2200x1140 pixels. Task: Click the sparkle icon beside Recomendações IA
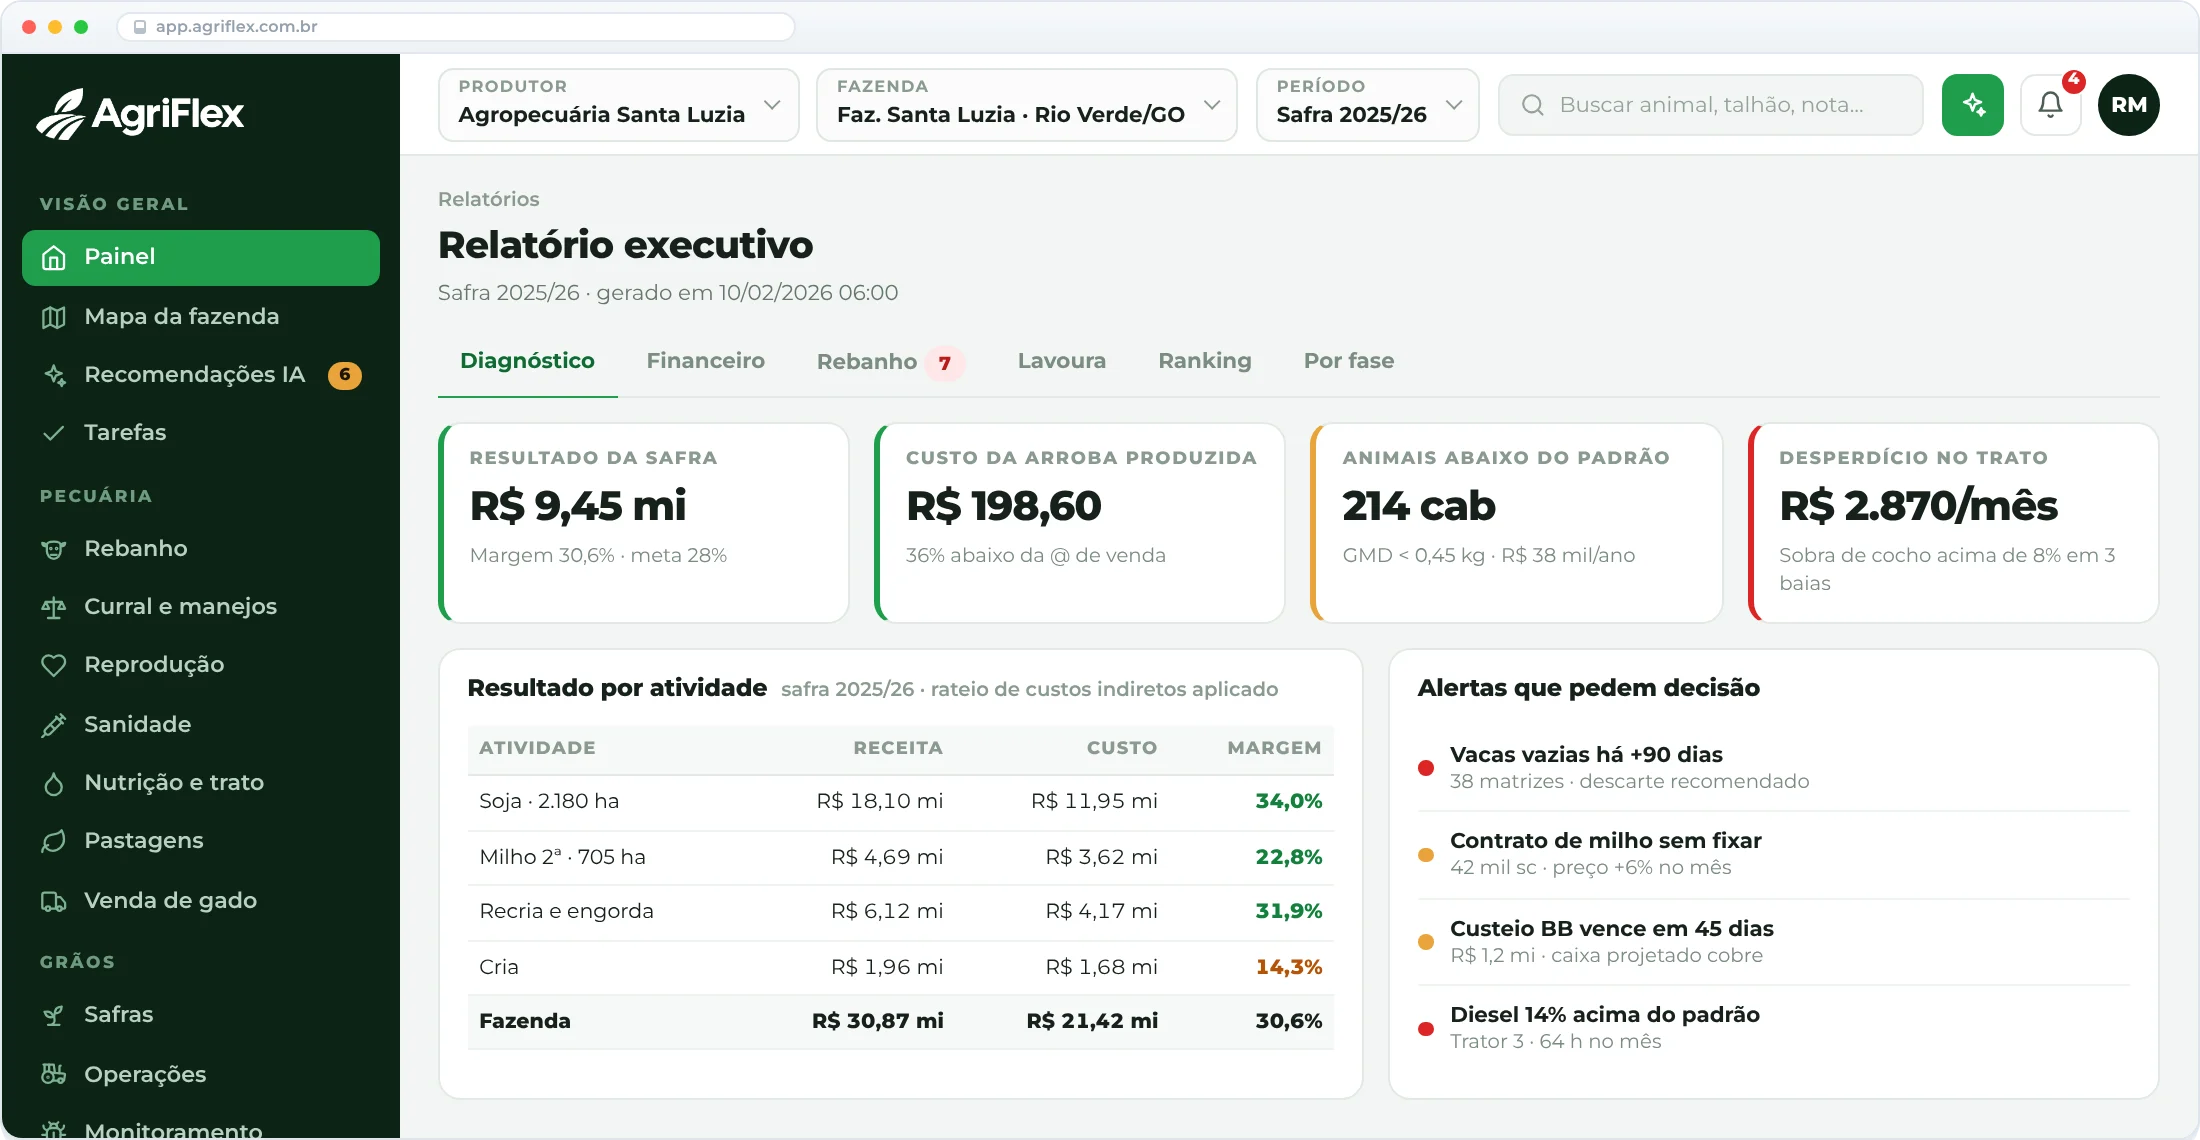click(54, 375)
